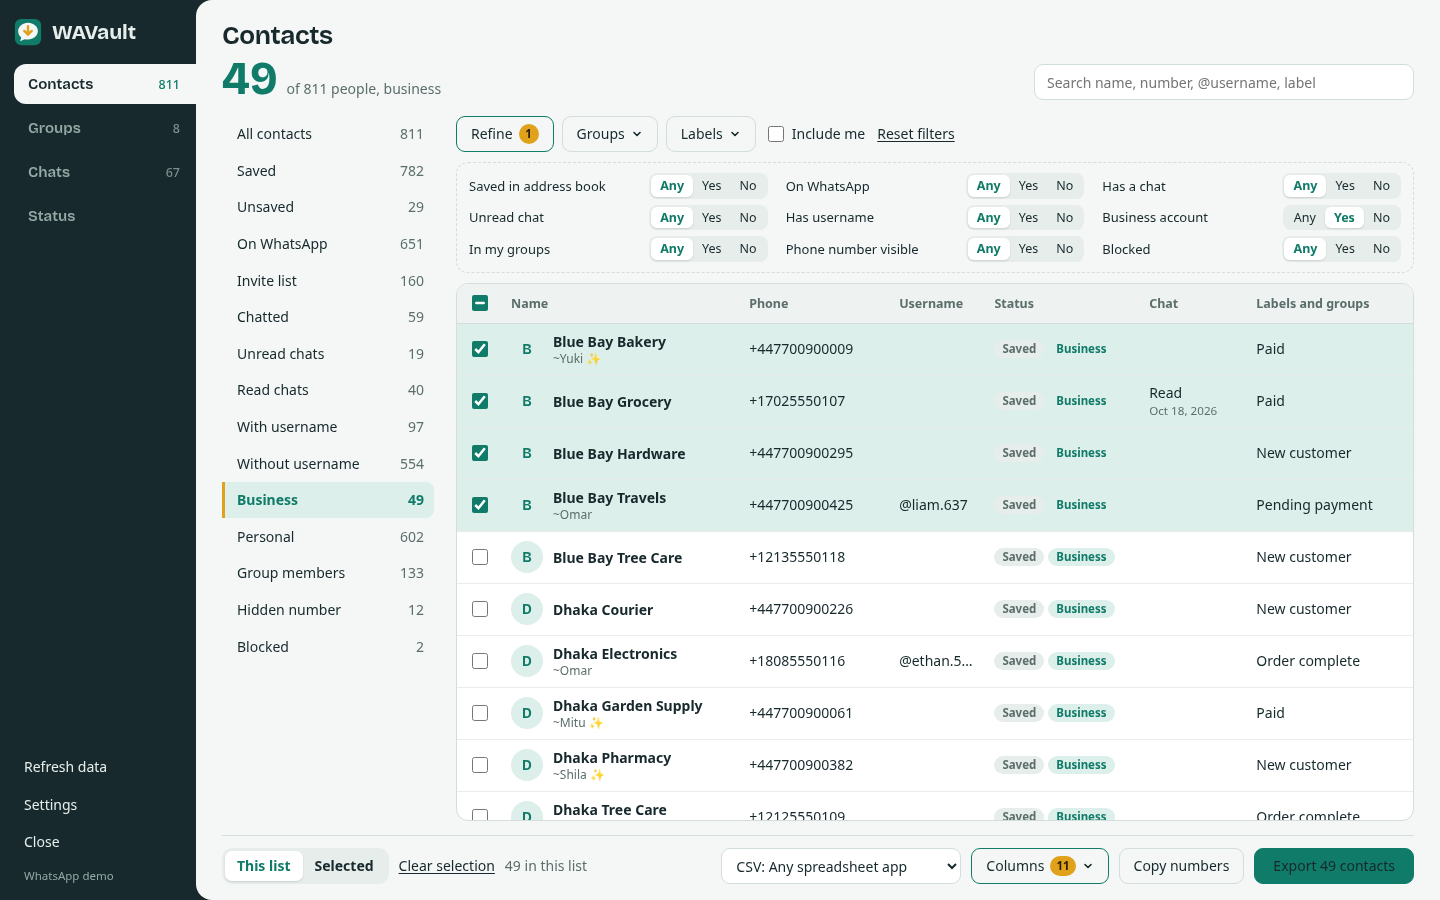Image resolution: width=1440 pixels, height=900 pixels.
Task: Click the Blue Bay Tree Care avatar
Action: coord(527,557)
